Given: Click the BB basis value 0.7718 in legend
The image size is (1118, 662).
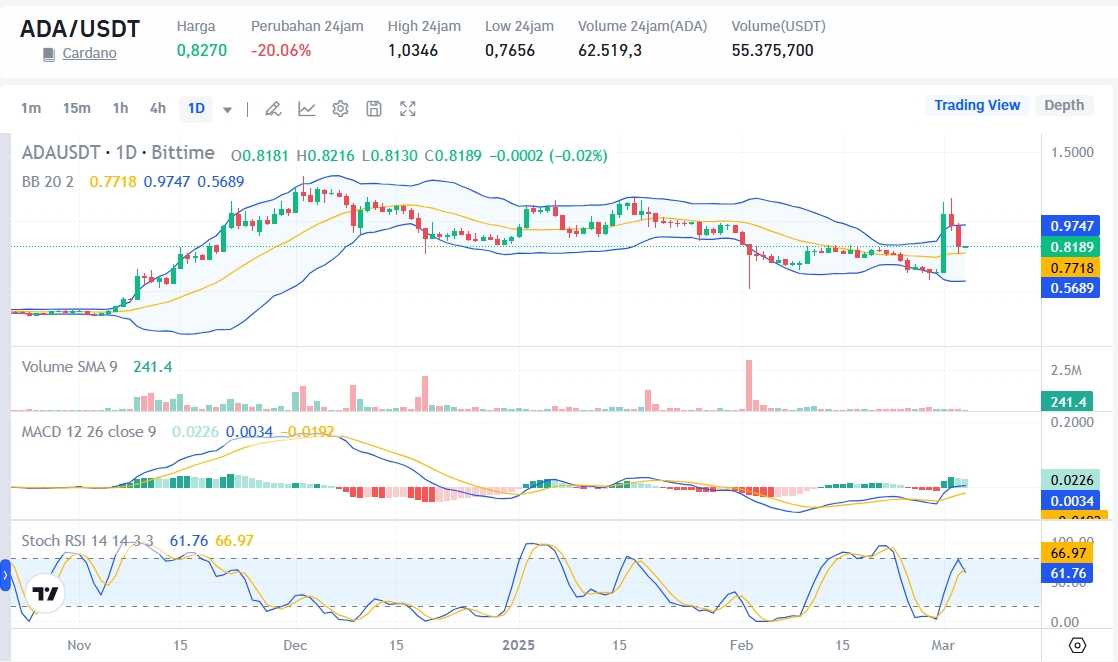Looking at the screenshot, I should pyautogui.click(x=113, y=182).
